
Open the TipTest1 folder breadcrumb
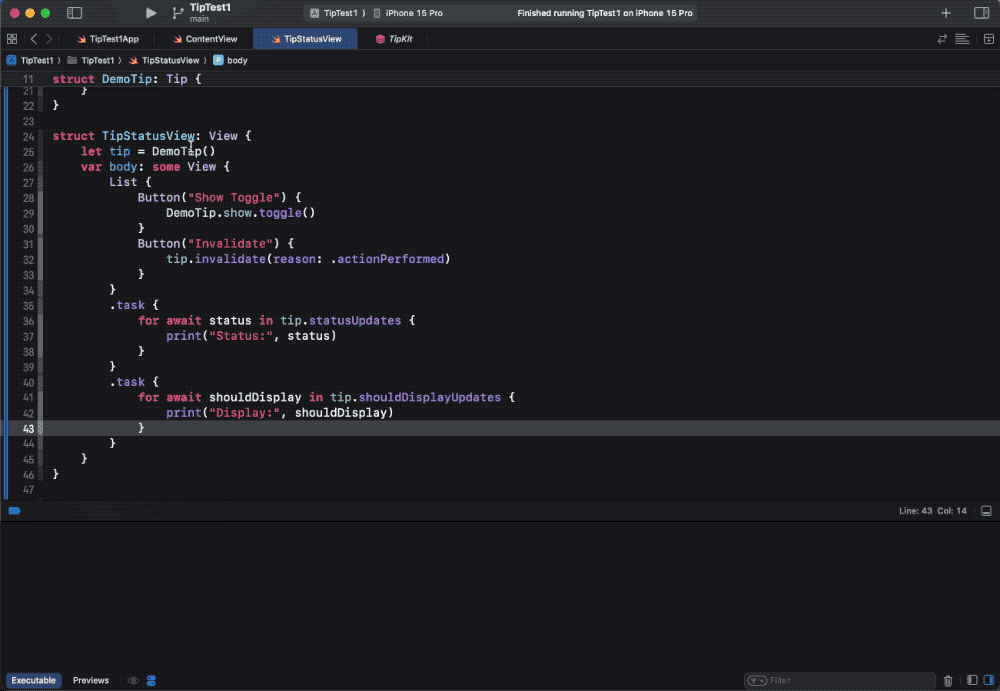pos(91,61)
